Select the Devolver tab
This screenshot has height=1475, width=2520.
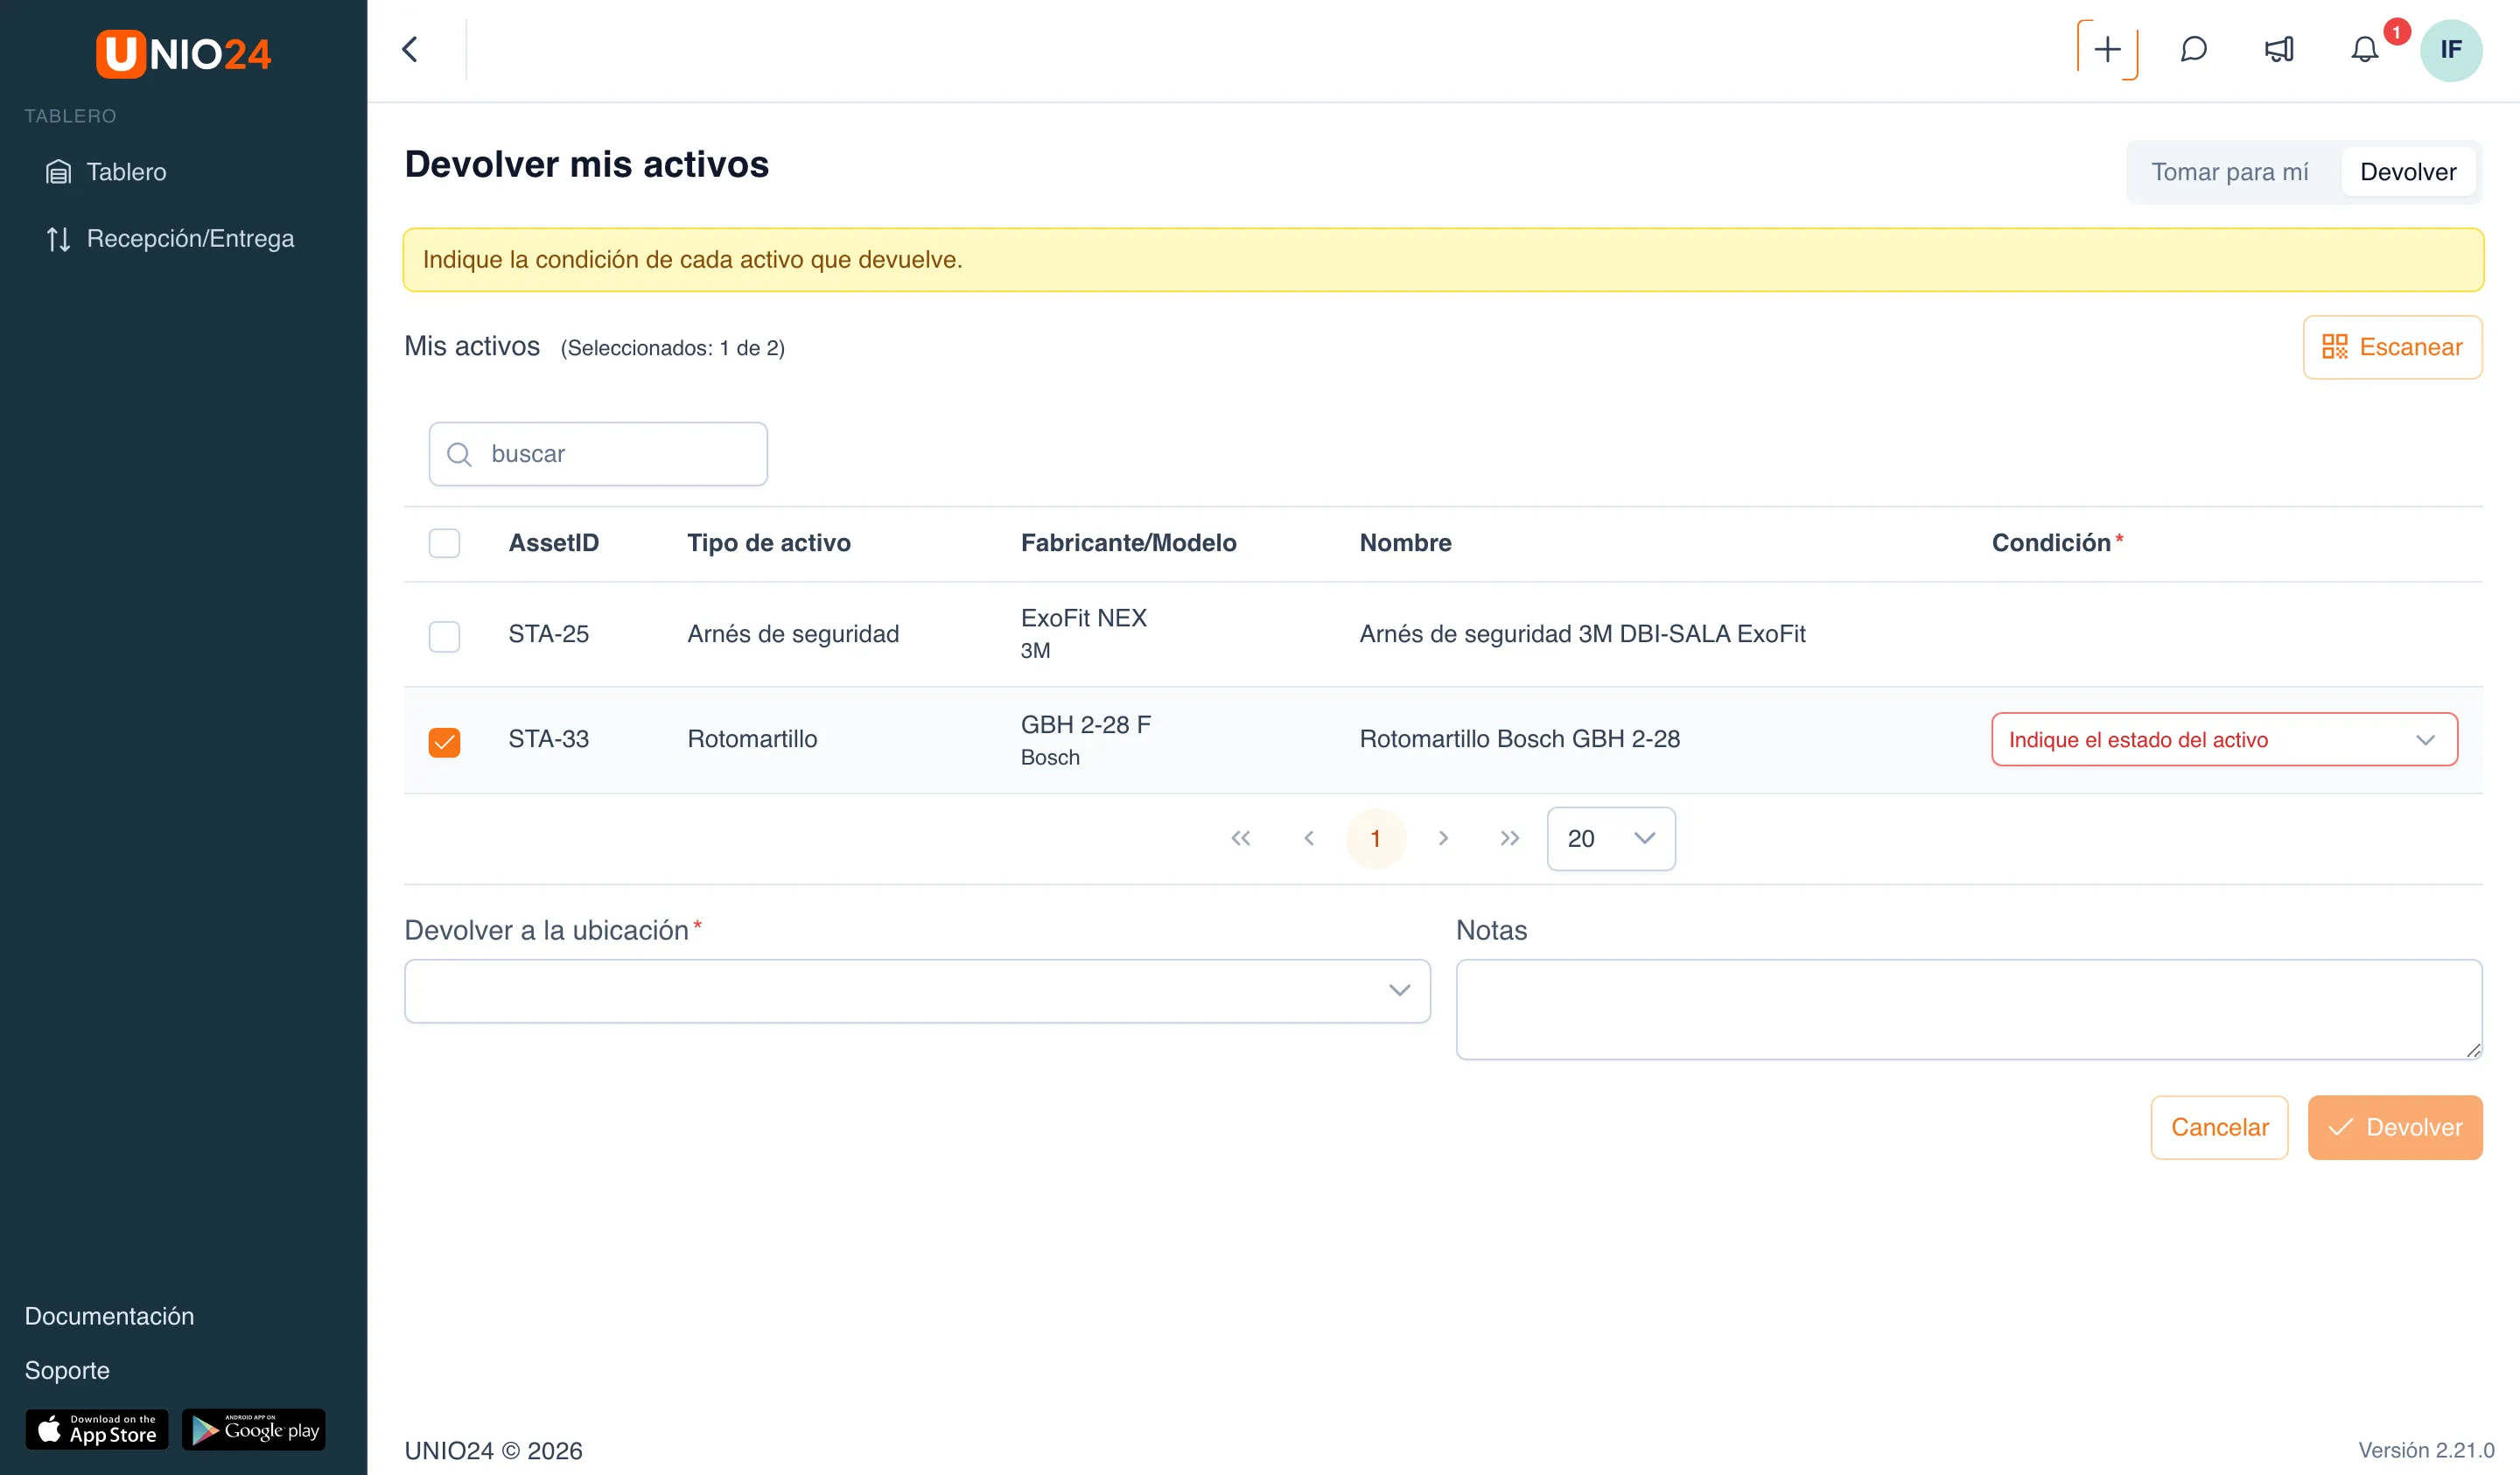(2407, 172)
